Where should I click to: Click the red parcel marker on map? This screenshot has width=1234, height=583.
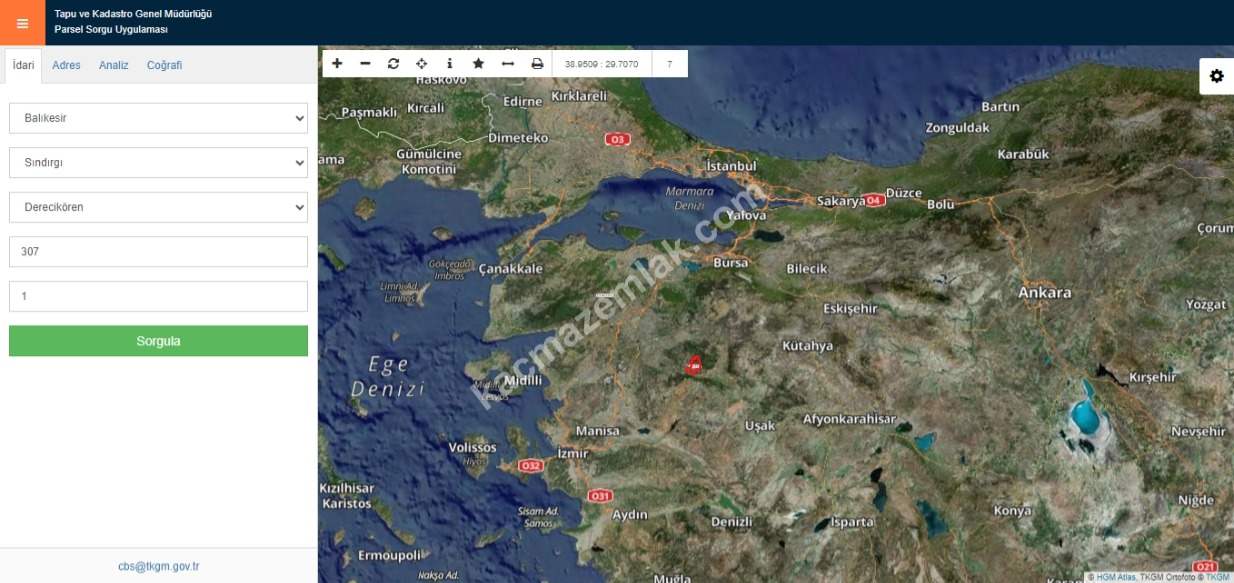pos(695,366)
